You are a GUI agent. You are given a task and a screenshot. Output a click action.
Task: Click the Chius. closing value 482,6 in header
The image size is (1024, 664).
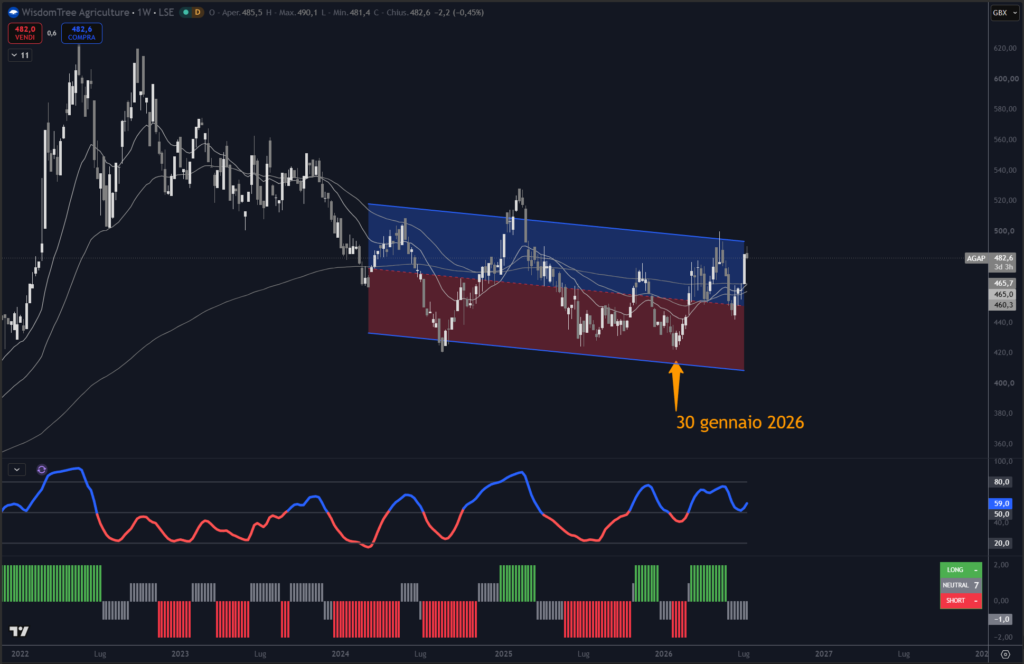point(420,12)
